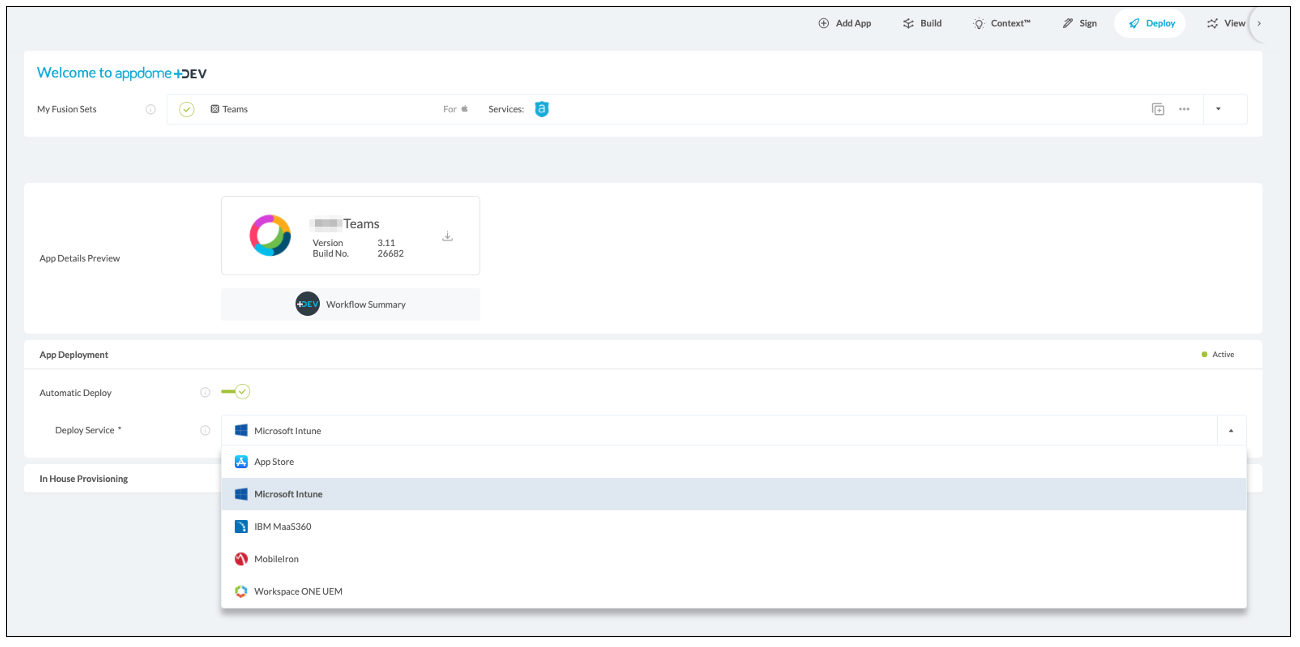Click the duplicate fusion set icon
This screenshot has width=1300, height=647.
[1158, 109]
